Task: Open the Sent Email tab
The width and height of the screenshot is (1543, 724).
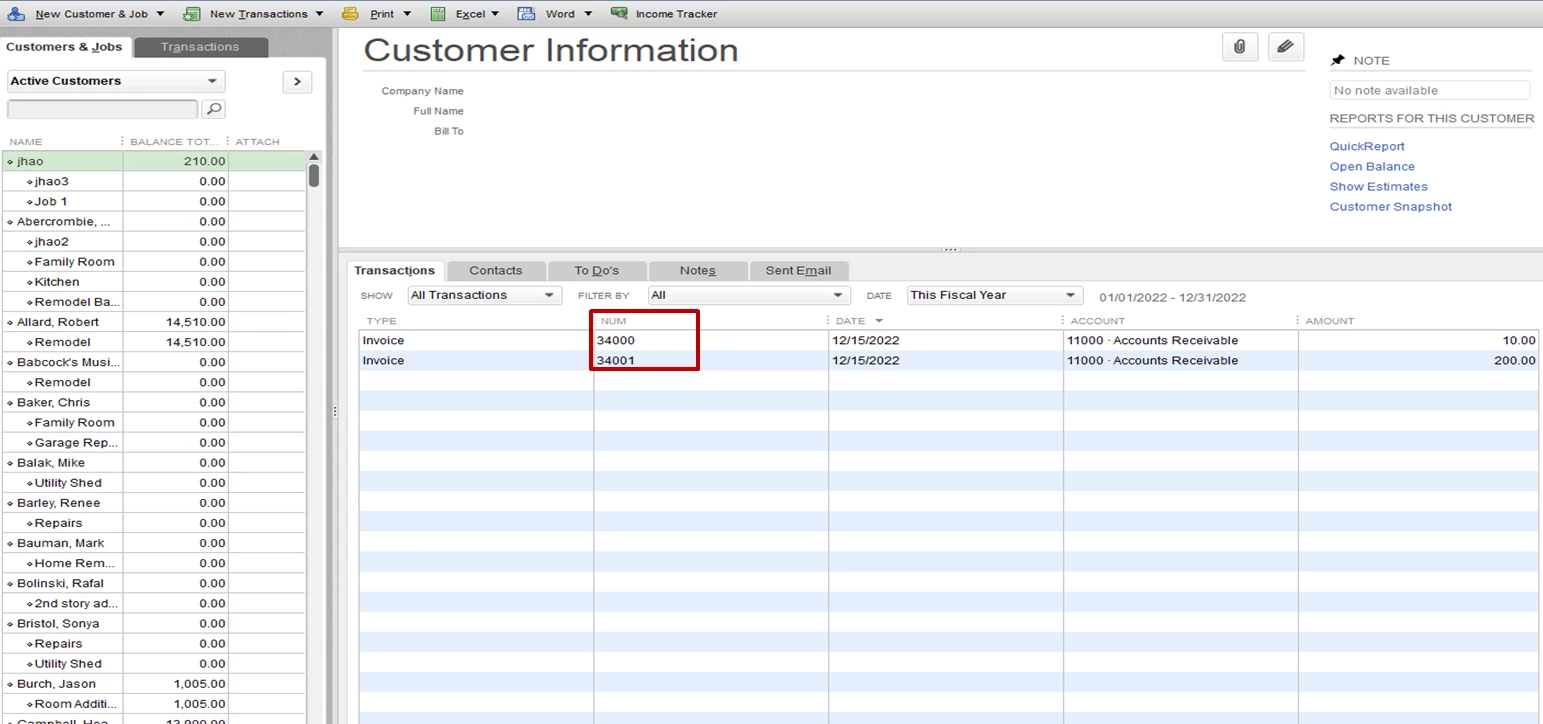Action: pos(798,271)
